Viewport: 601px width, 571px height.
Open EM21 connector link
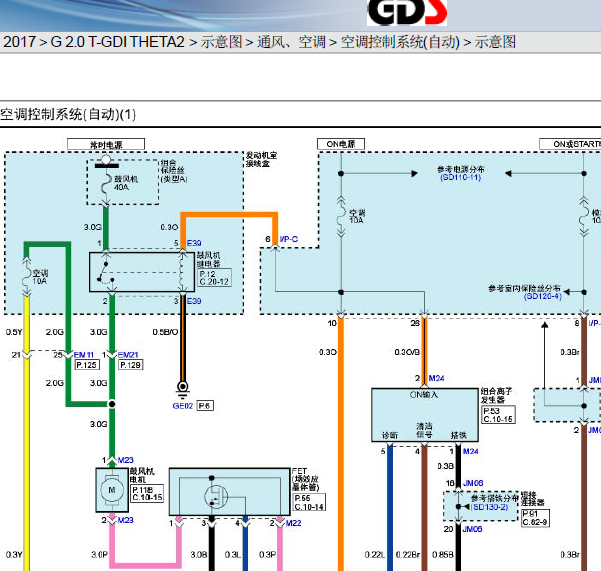[128, 355]
